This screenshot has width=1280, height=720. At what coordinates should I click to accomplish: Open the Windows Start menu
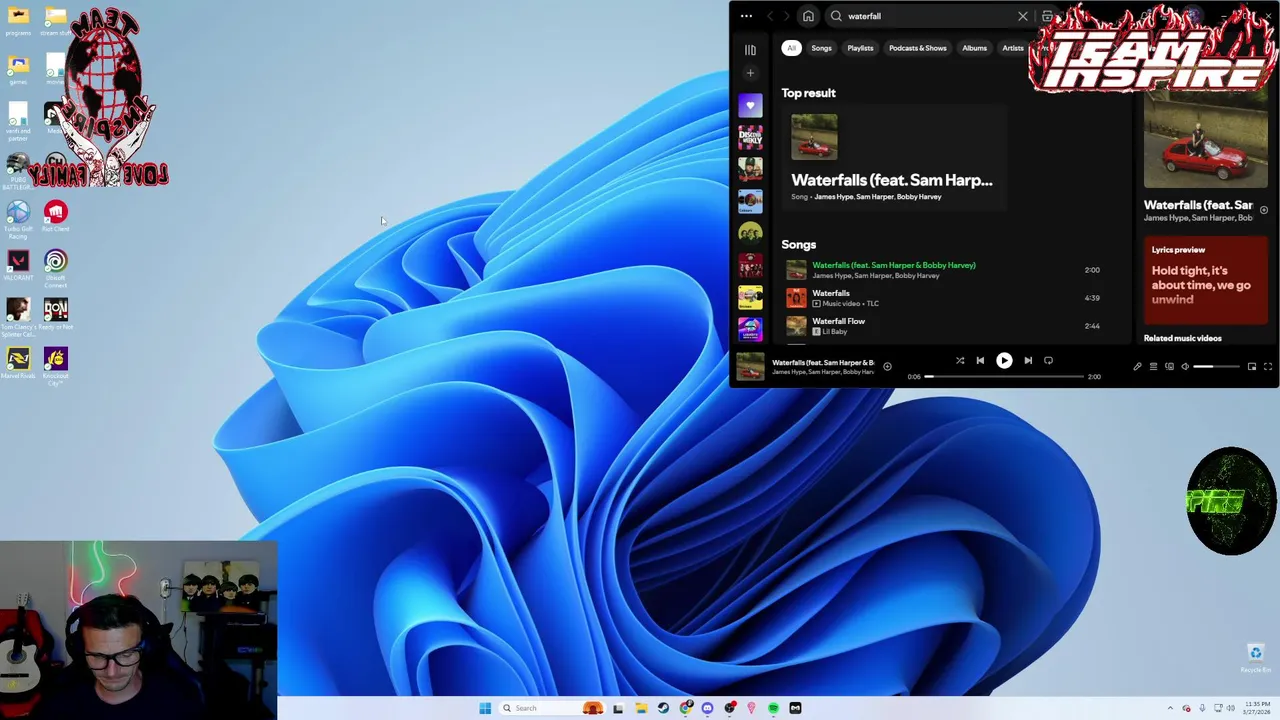pyautogui.click(x=485, y=708)
